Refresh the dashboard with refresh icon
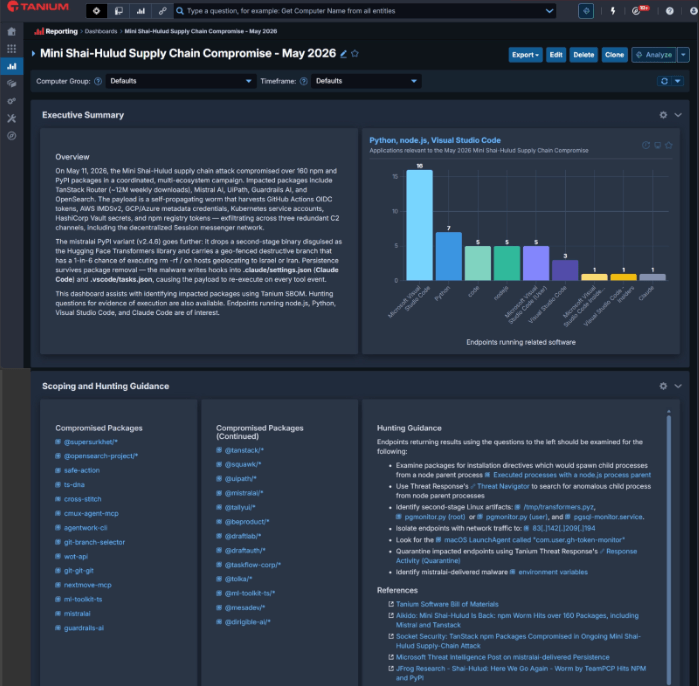This screenshot has width=699, height=686. pyautogui.click(x=664, y=81)
